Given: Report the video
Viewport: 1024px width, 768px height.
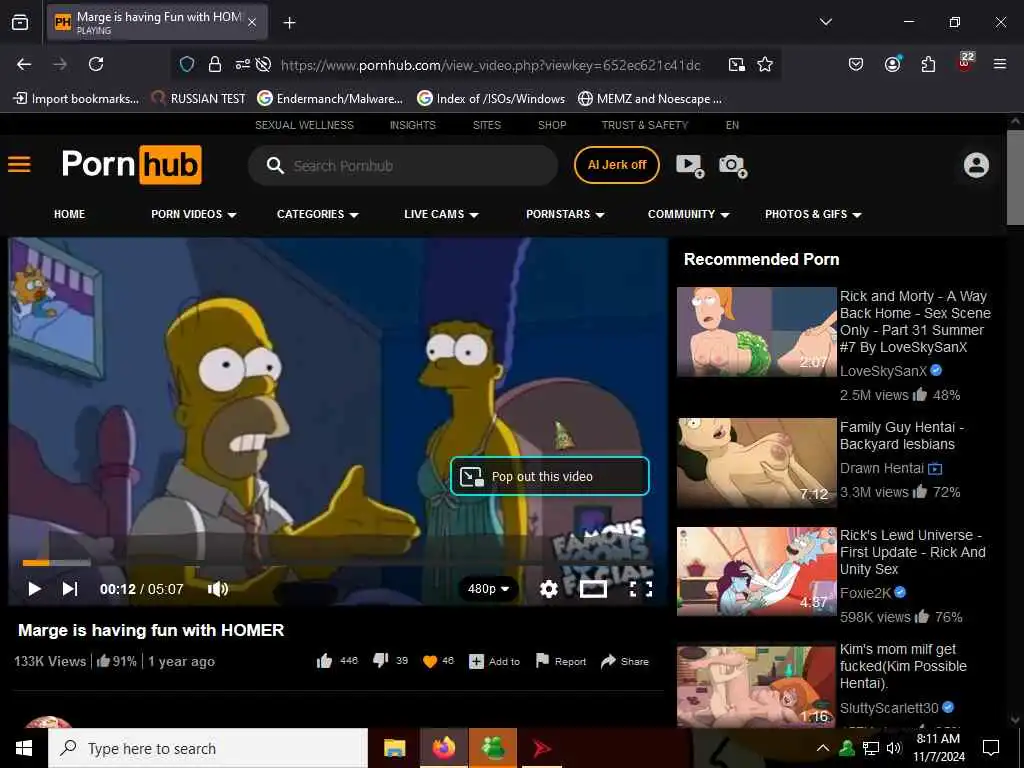Looking at the screenshot, I should (x=560, y=661).
